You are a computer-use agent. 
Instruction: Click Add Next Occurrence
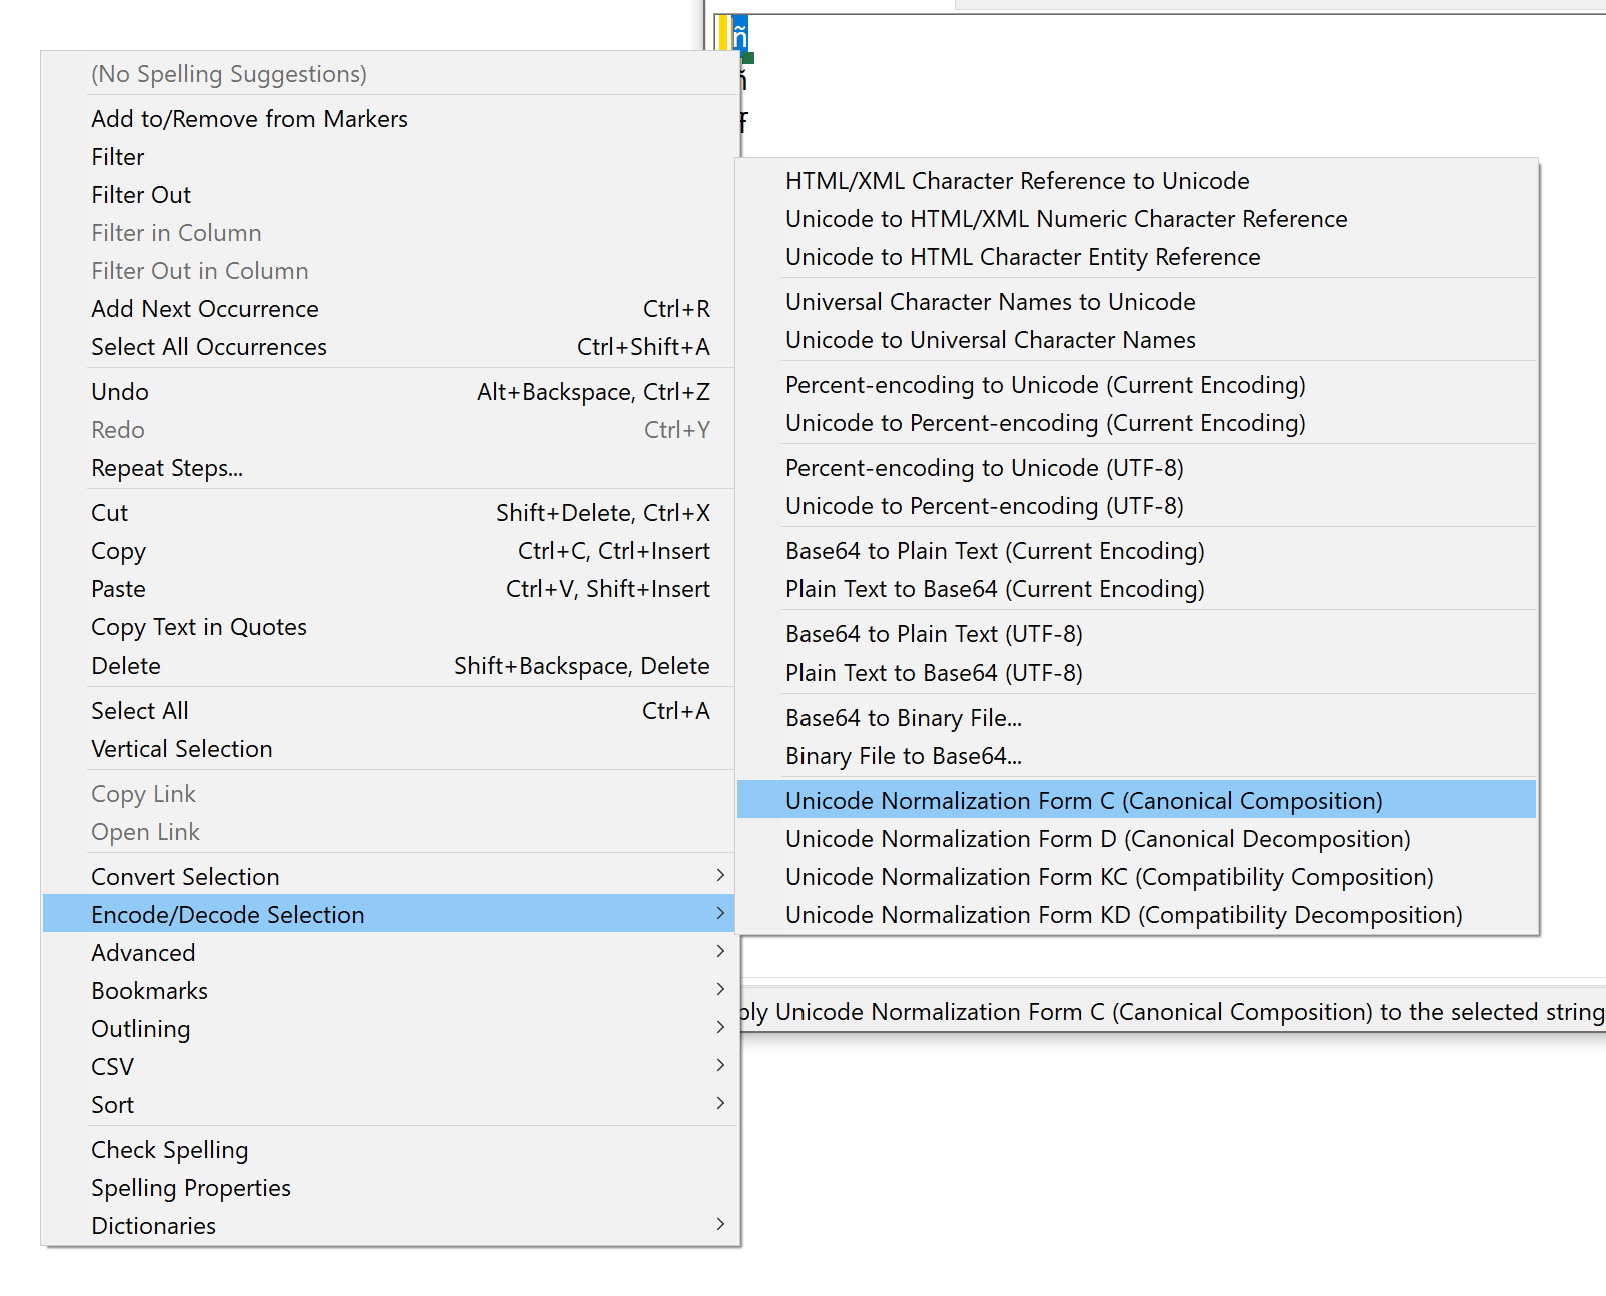pos(390,309)
